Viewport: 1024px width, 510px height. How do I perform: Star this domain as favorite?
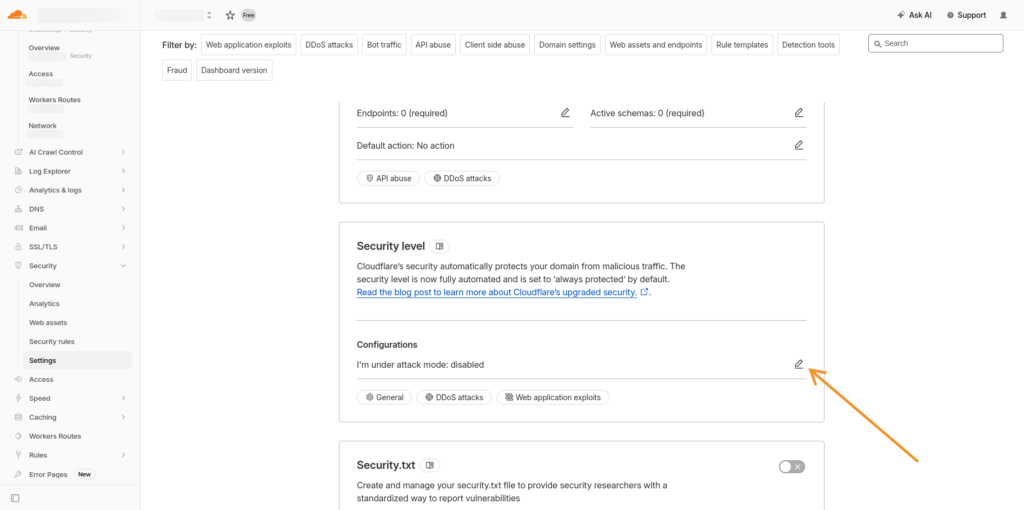click(230, 15)
